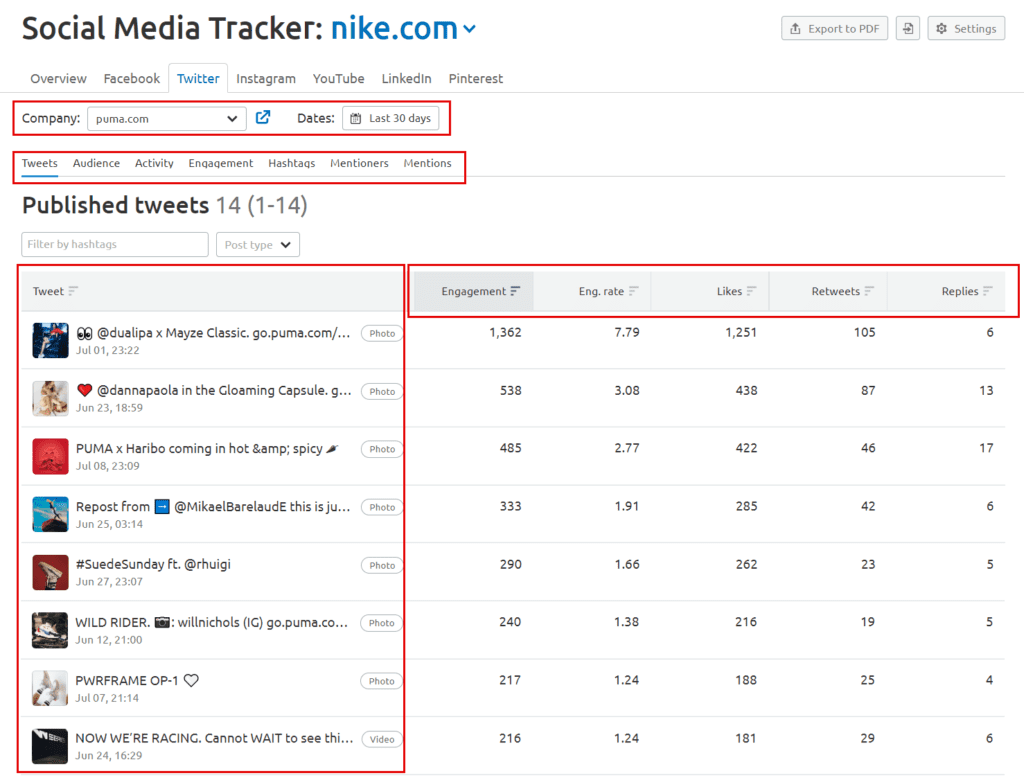Sort the Tweet column icon
This screenshot has width=1024, height=780.
click(73, 291)
